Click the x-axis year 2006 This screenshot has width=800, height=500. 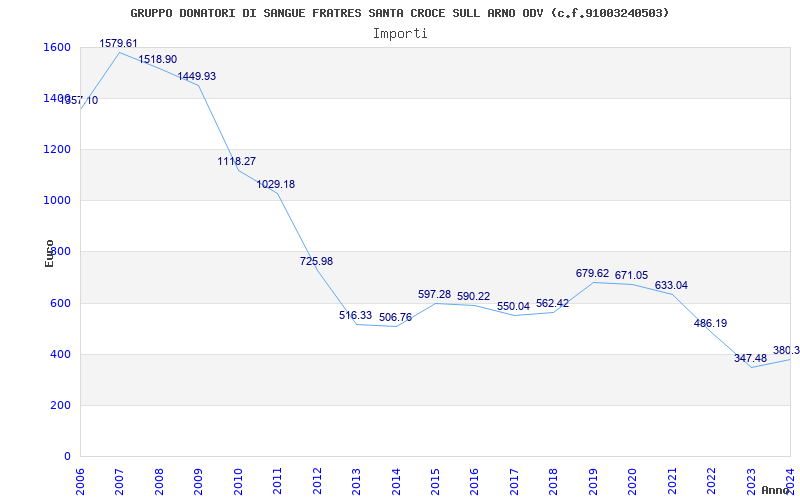pyautogui.click(x=80, y=482)
